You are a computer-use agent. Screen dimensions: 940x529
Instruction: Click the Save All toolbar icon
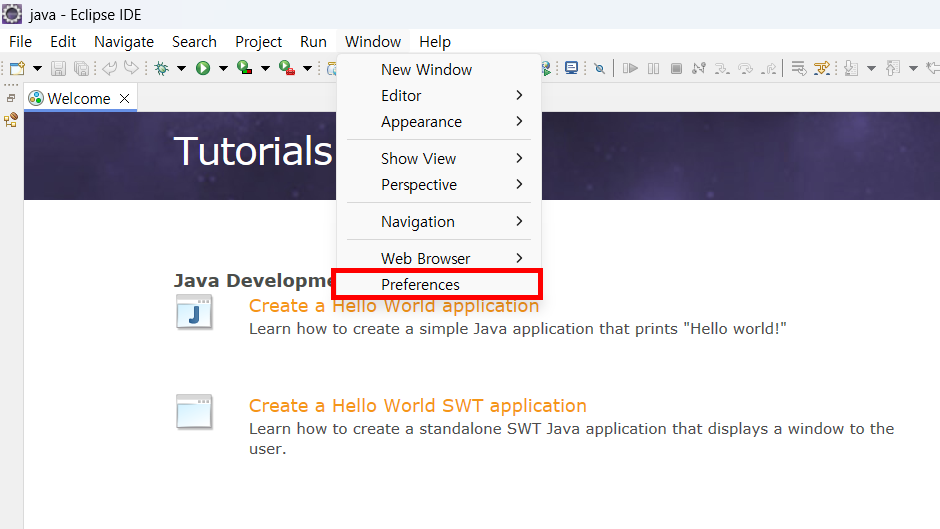pyautogui.click(x=81, y=68)
